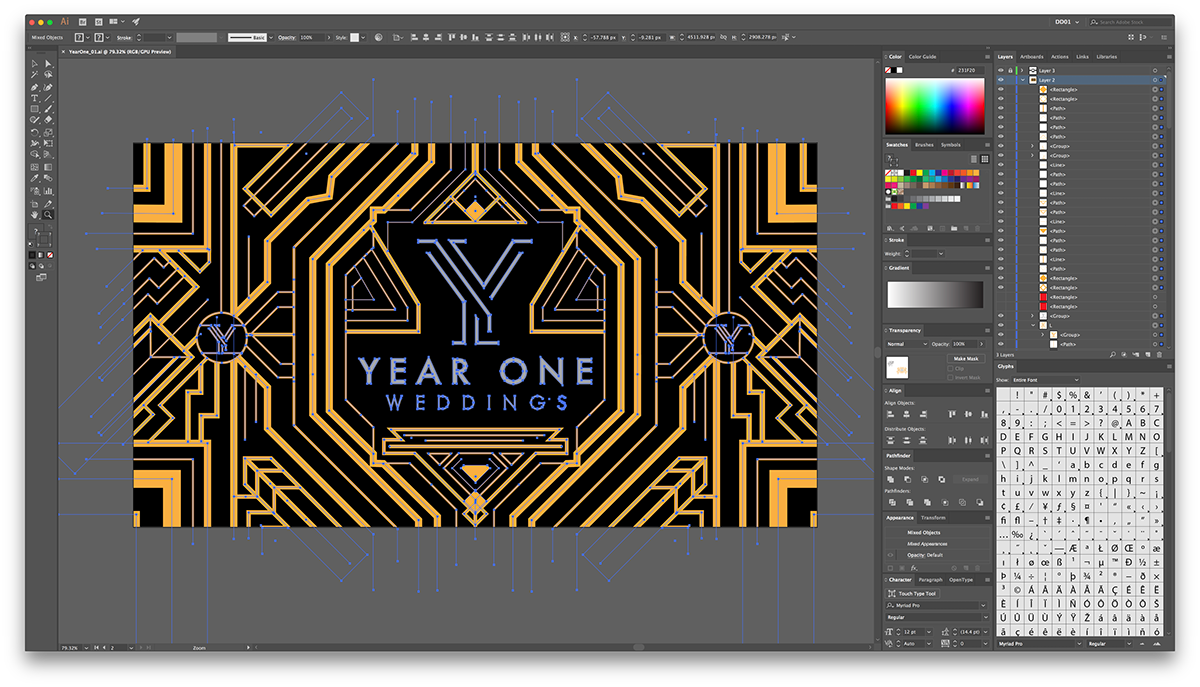Click the Touch Type Tool button

[913, 593]
